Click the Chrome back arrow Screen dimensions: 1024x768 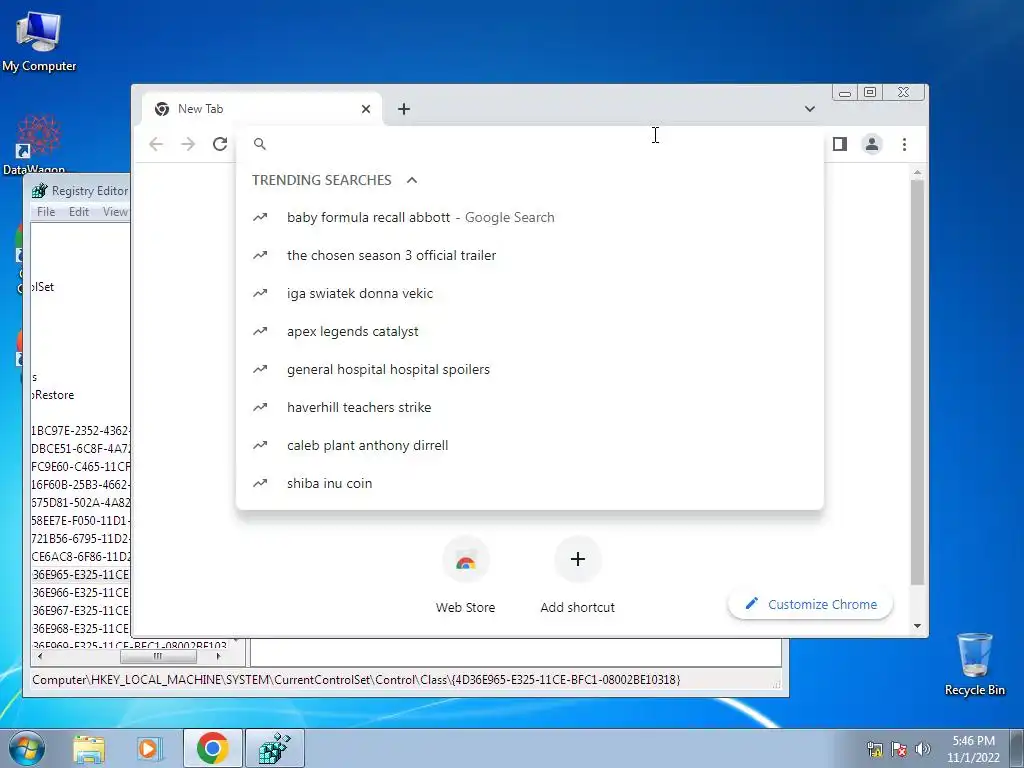(156, 144)
